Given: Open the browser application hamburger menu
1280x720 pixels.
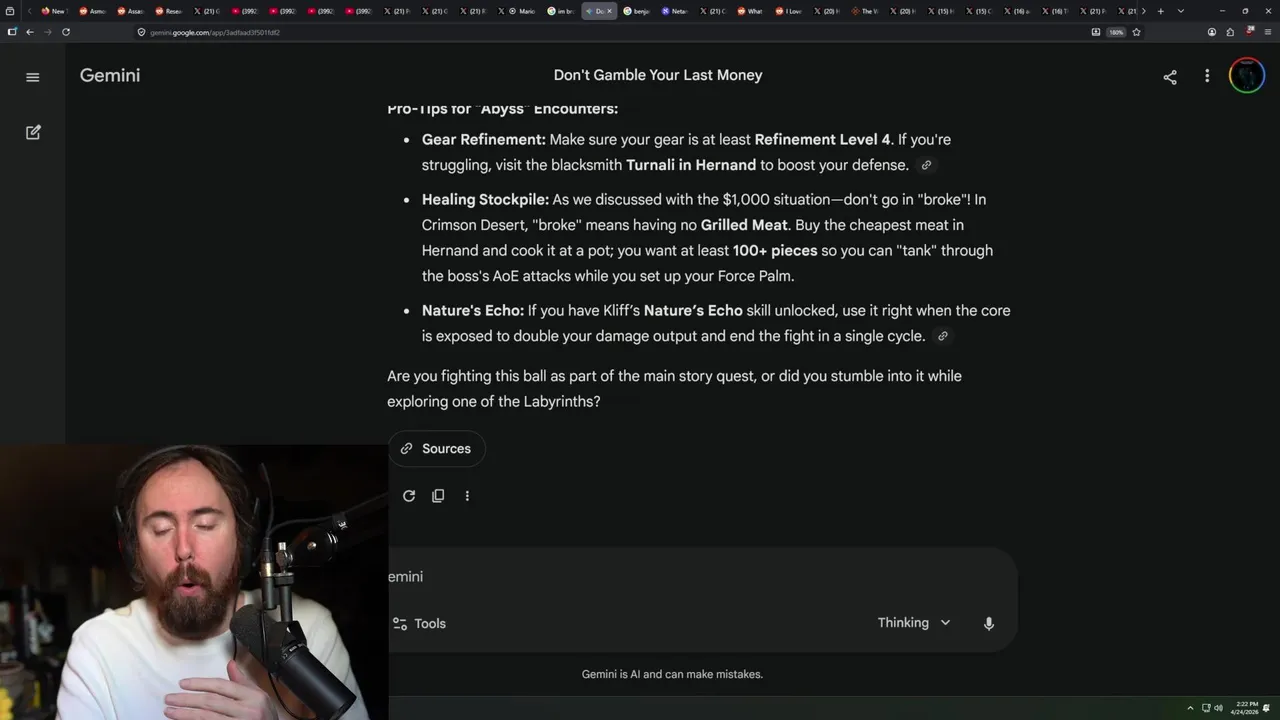Looking at the screenshot, I should [1268, 32].
